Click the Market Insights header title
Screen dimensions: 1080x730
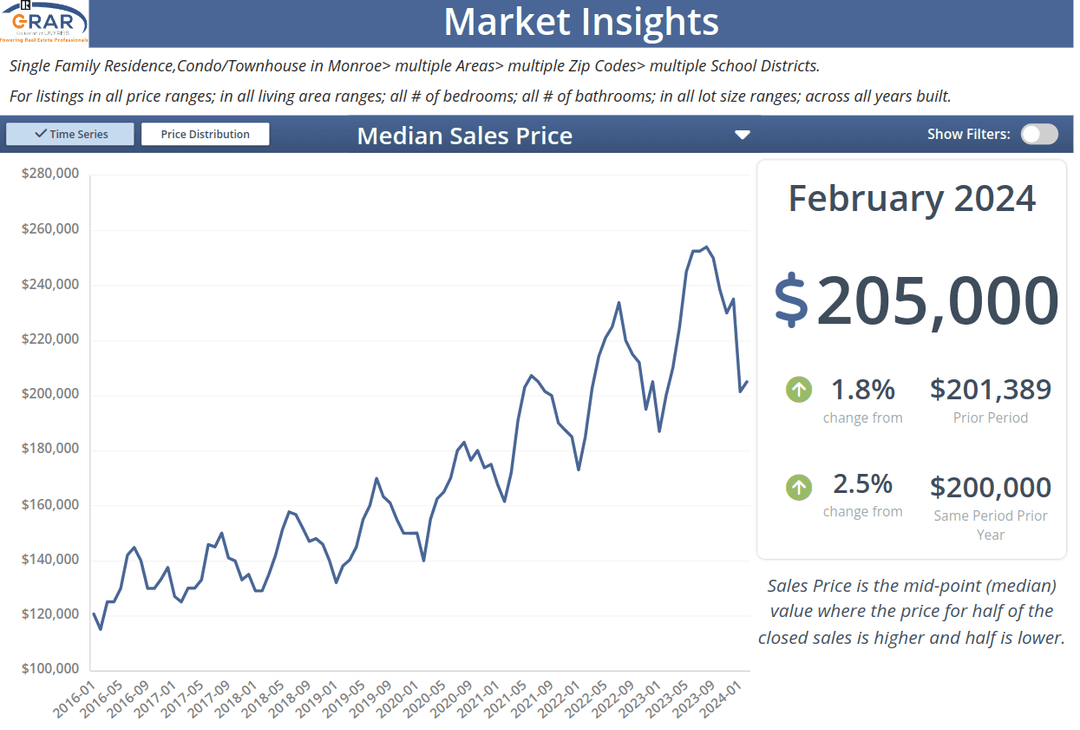coord(580,22)
